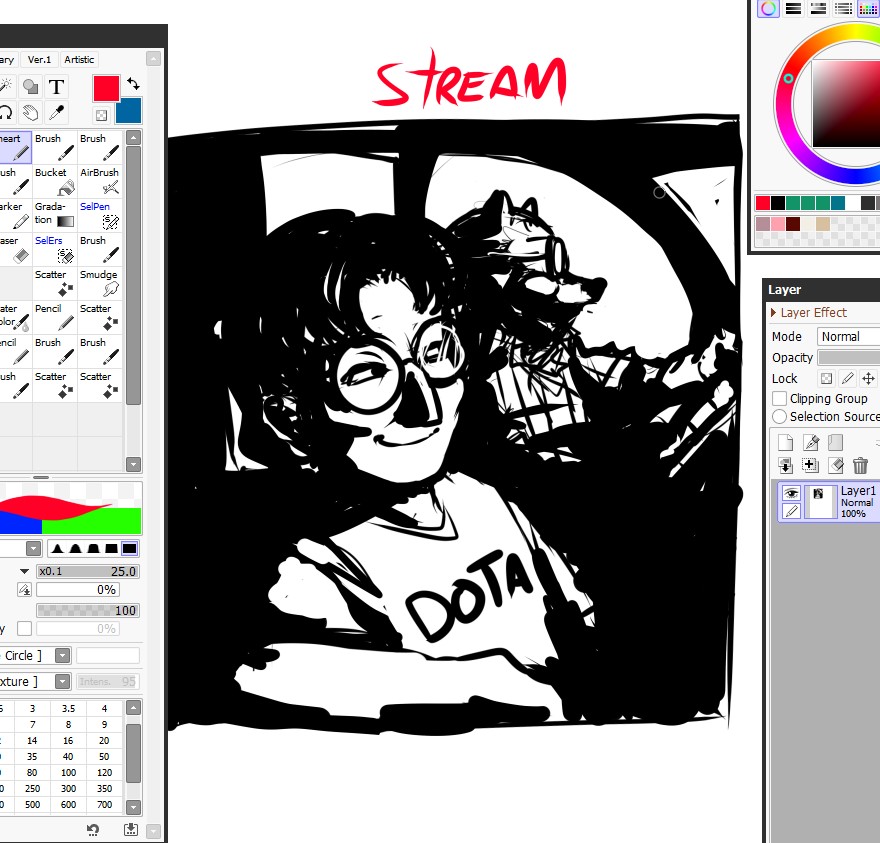
Task: Switch to the Artistic tab
Action: [79, 59]
